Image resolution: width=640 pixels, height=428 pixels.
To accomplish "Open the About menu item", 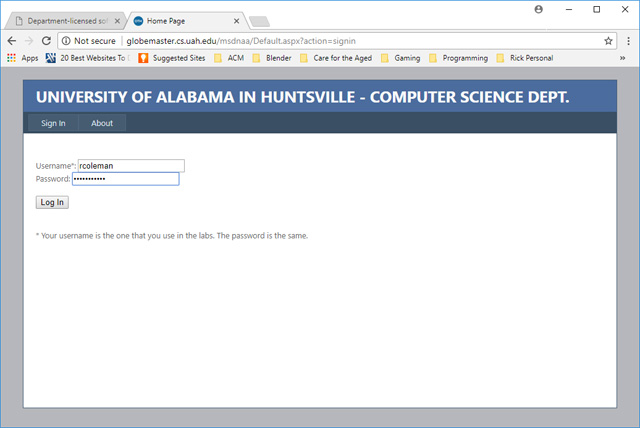I will click(x=102, y=123).
